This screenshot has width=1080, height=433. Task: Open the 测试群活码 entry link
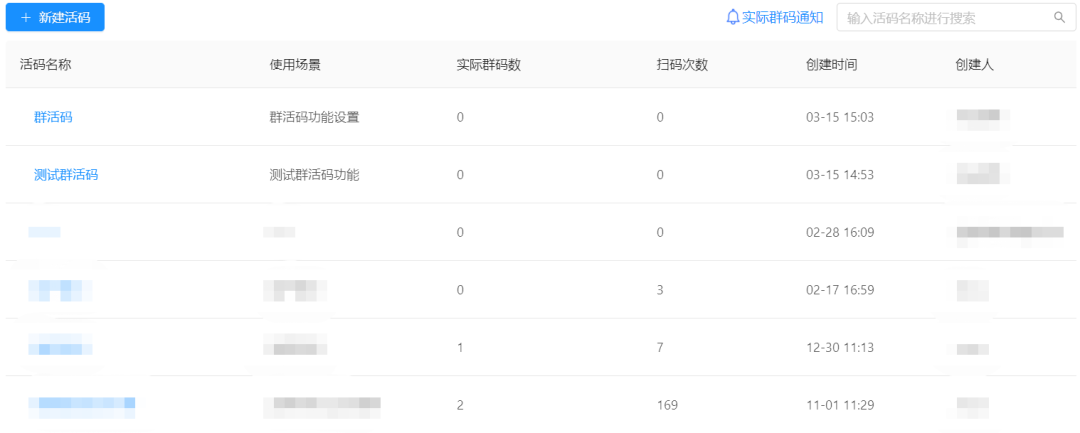(66, 175)
